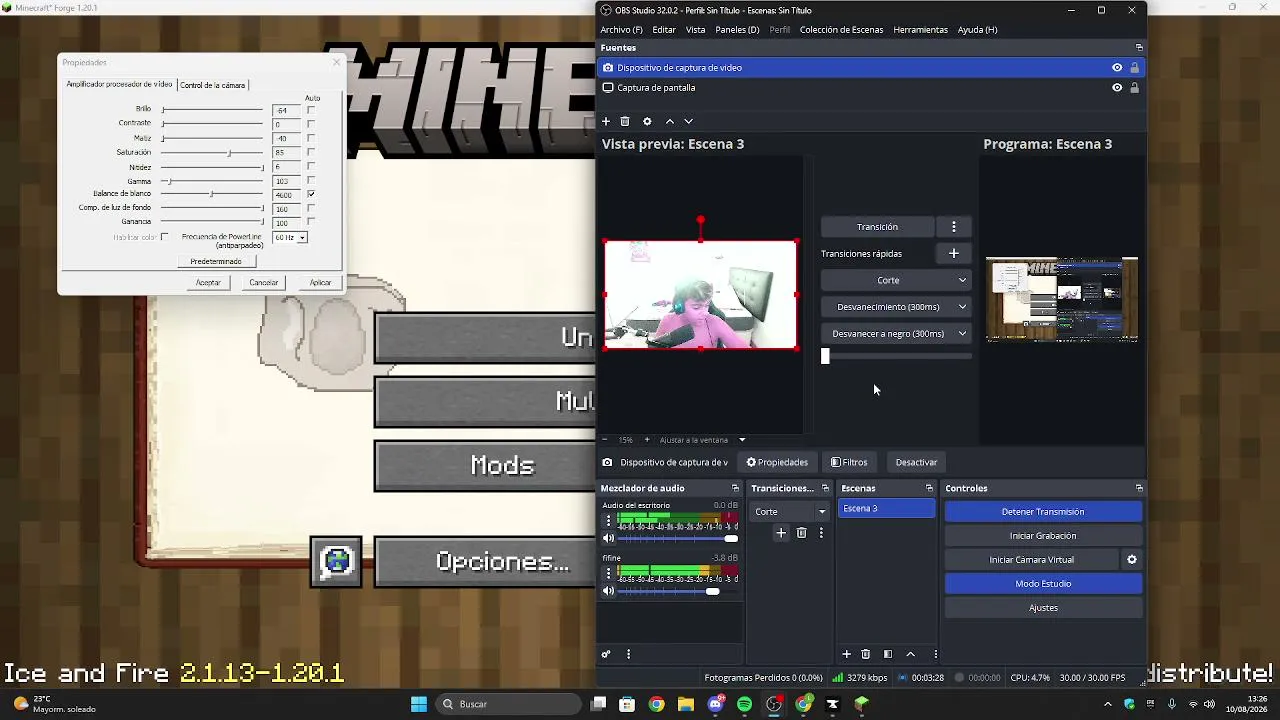
Task: Adjust the fifine volume slider
Action: pos(712,591)
